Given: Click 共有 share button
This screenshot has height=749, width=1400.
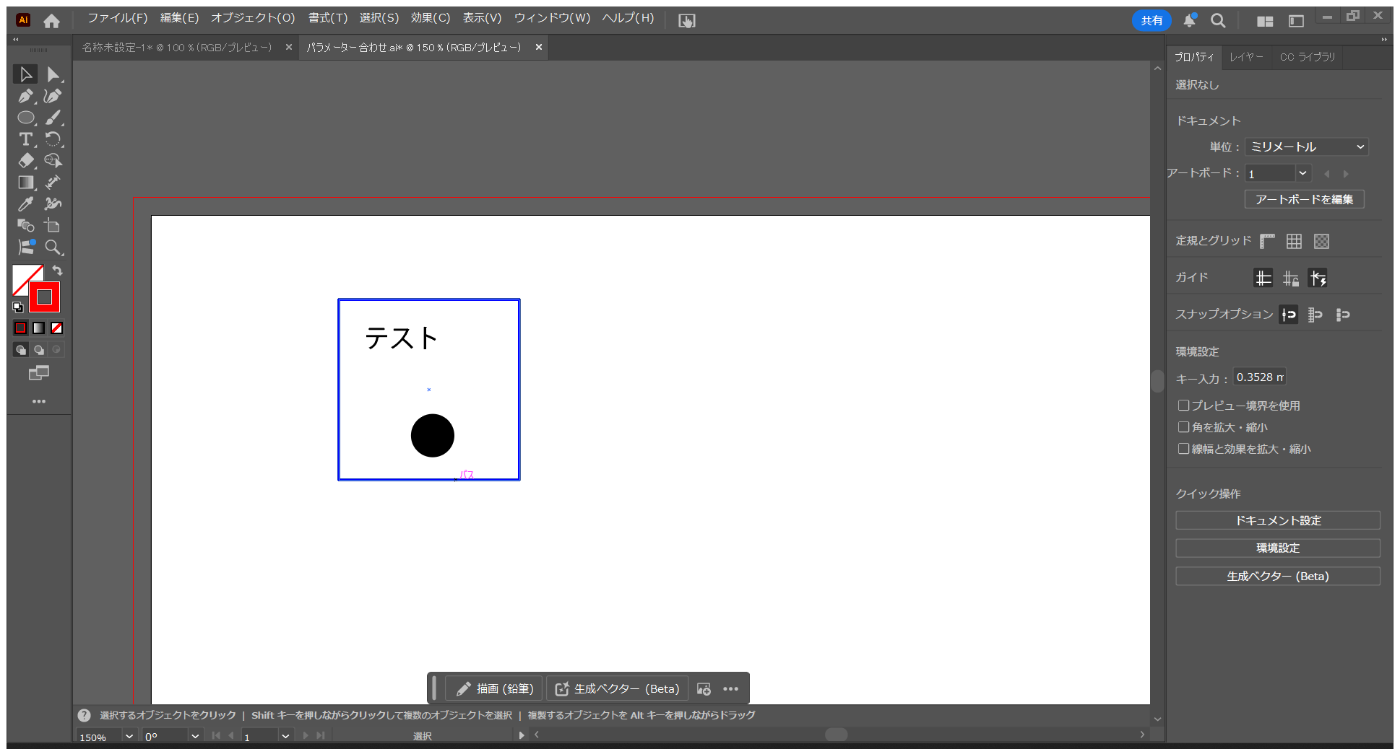Looking at the screenshot, I should click(1152, 20).
